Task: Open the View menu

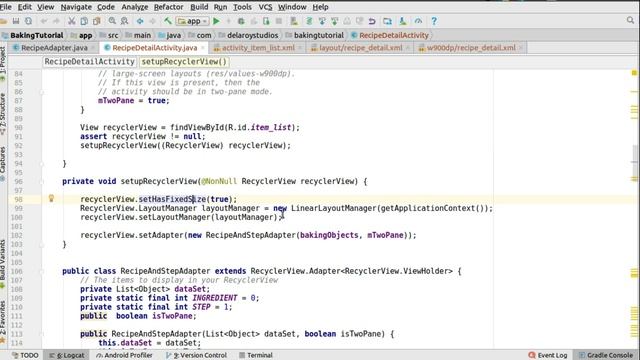Action: (45, 7)
